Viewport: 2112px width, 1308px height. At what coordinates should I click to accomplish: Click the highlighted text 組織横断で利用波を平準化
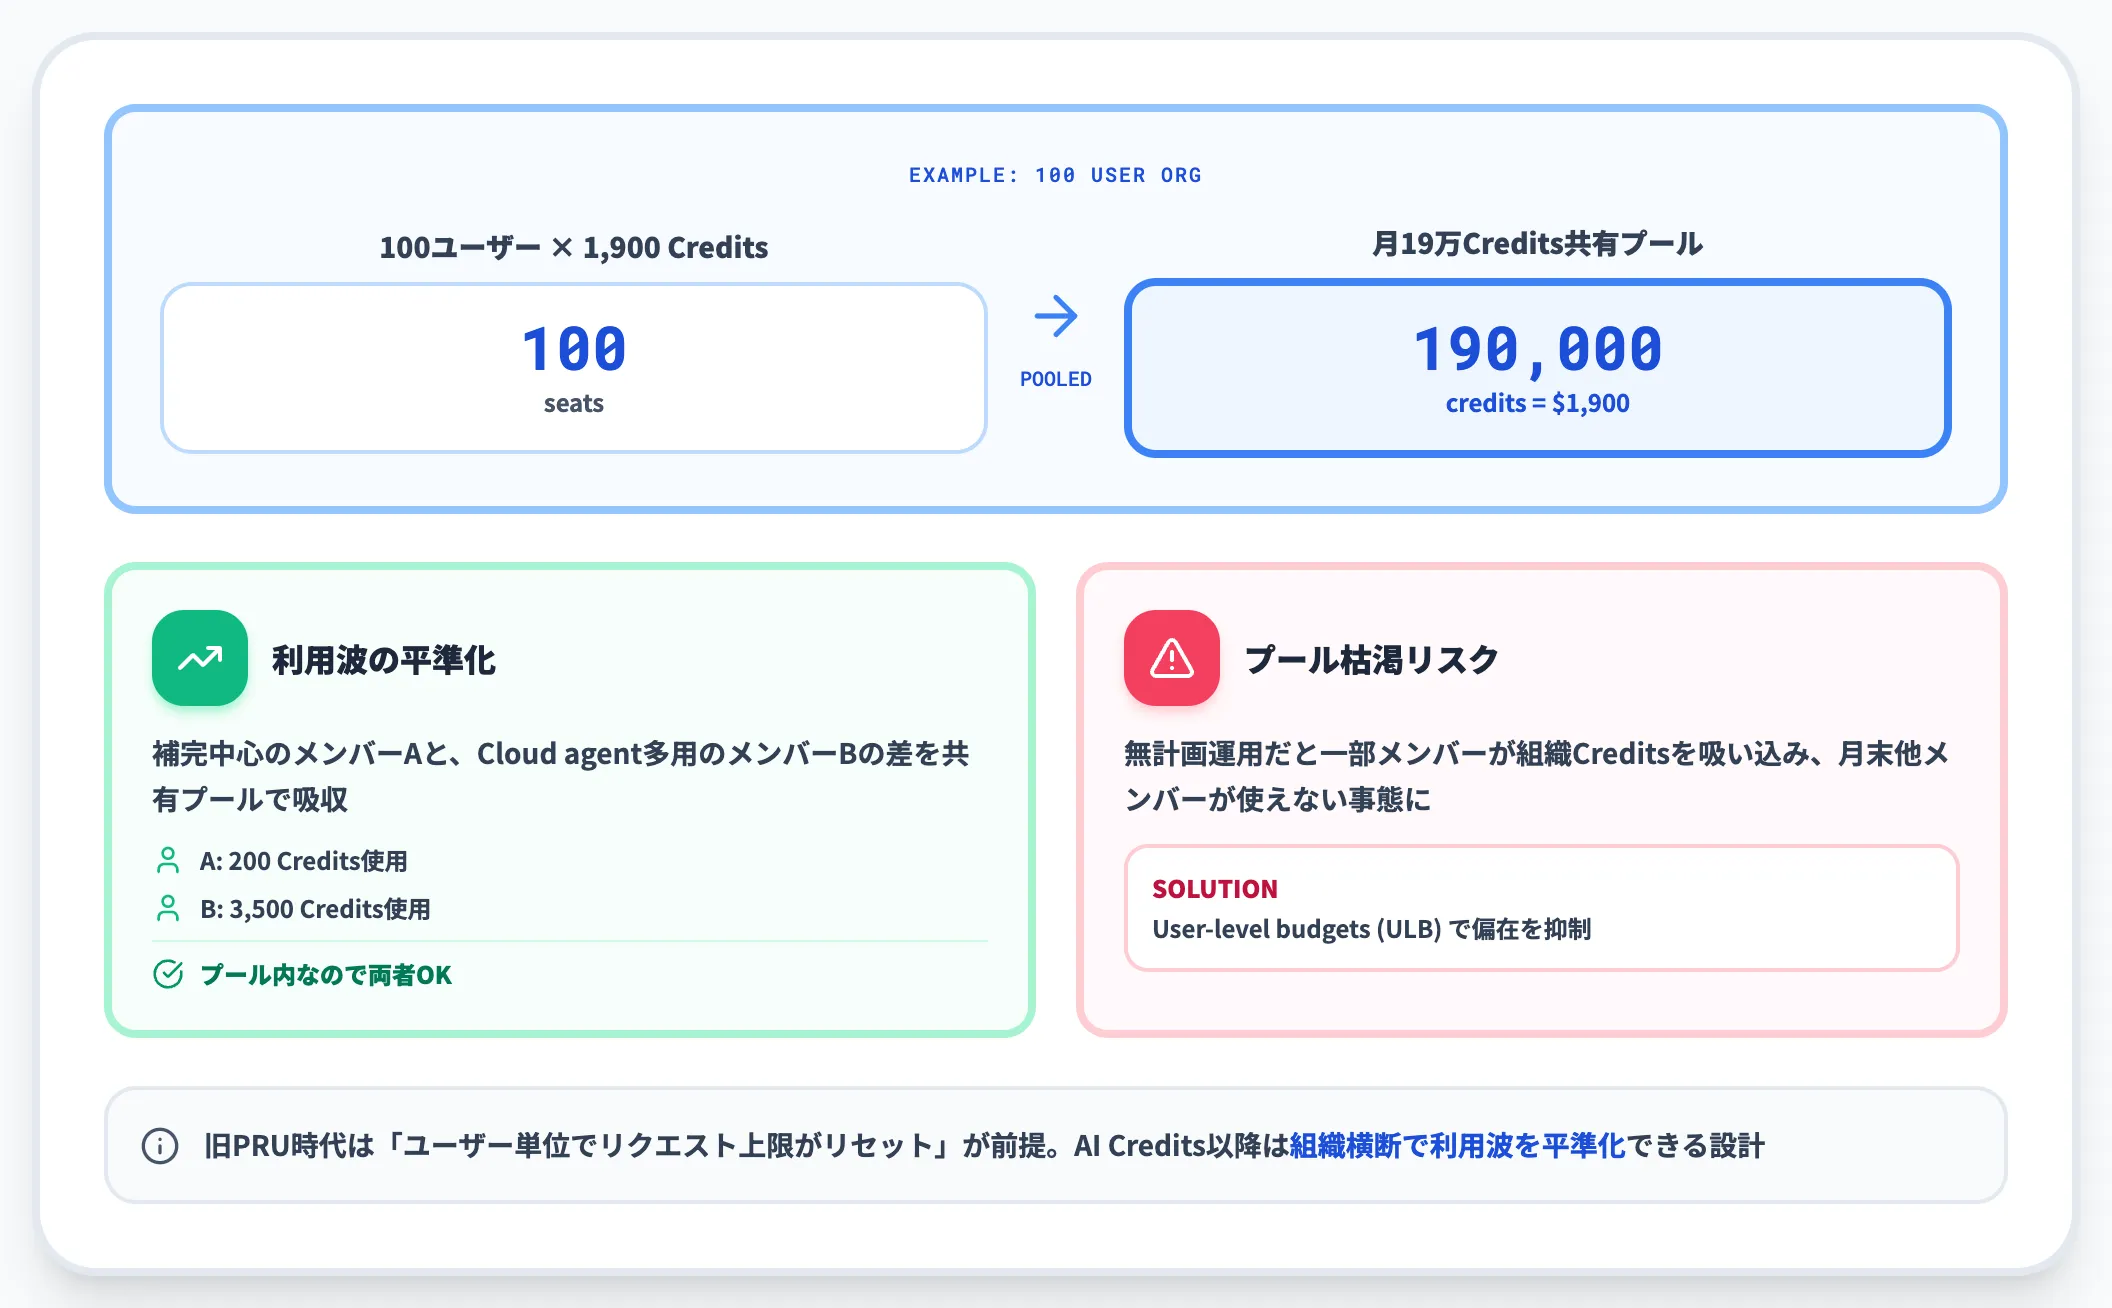tap(1457, 1146)
